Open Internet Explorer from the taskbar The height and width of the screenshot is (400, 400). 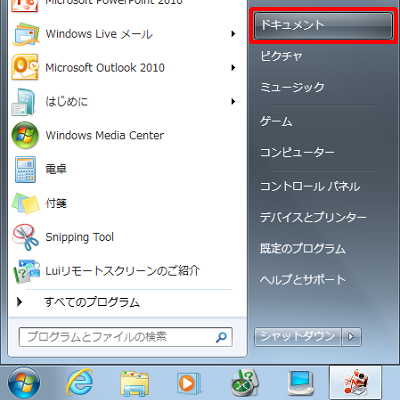pos(80,382)
